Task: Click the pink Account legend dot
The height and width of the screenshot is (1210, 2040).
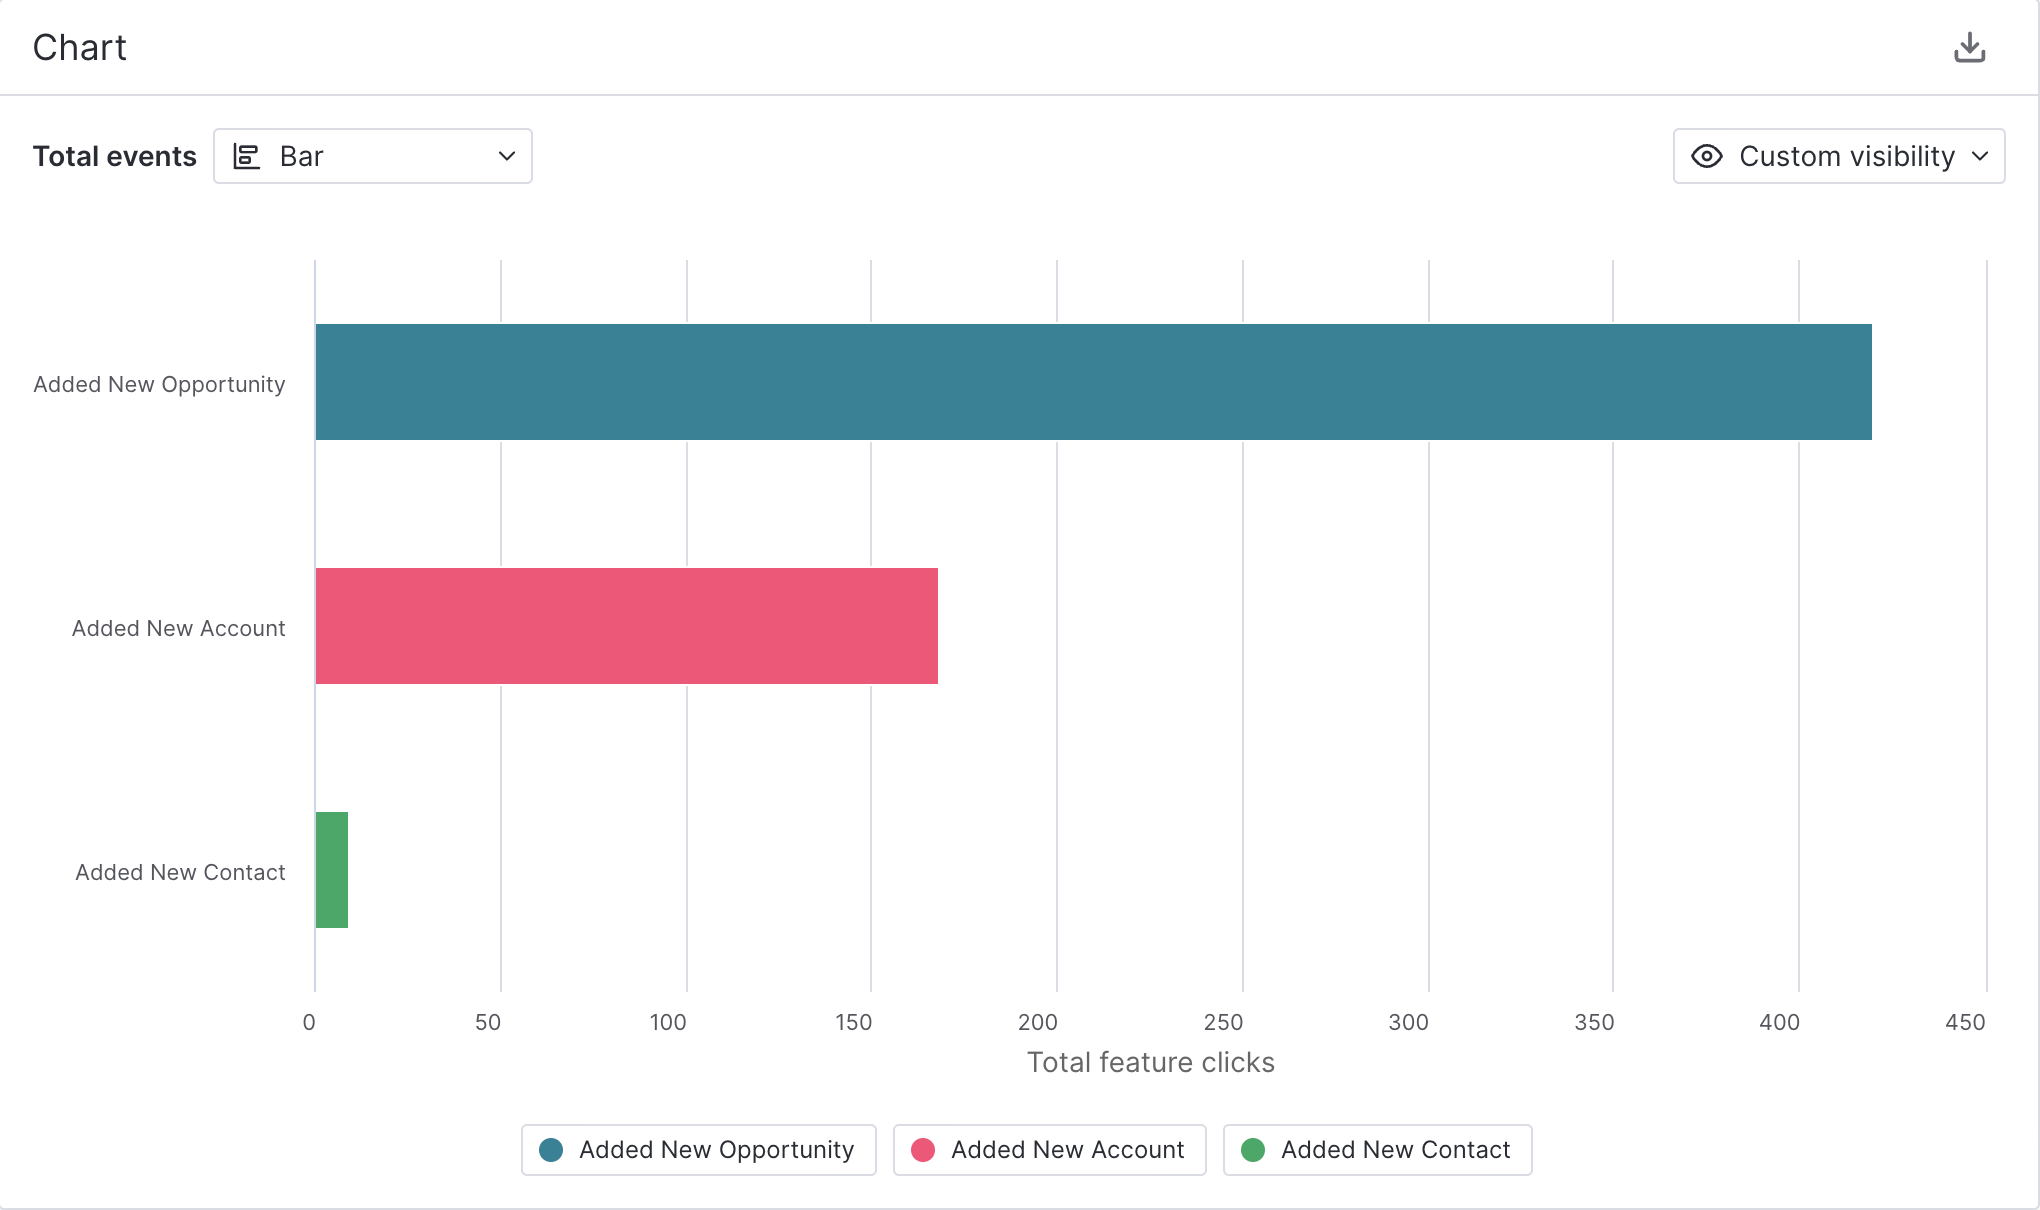Action: coord(923,1150)
